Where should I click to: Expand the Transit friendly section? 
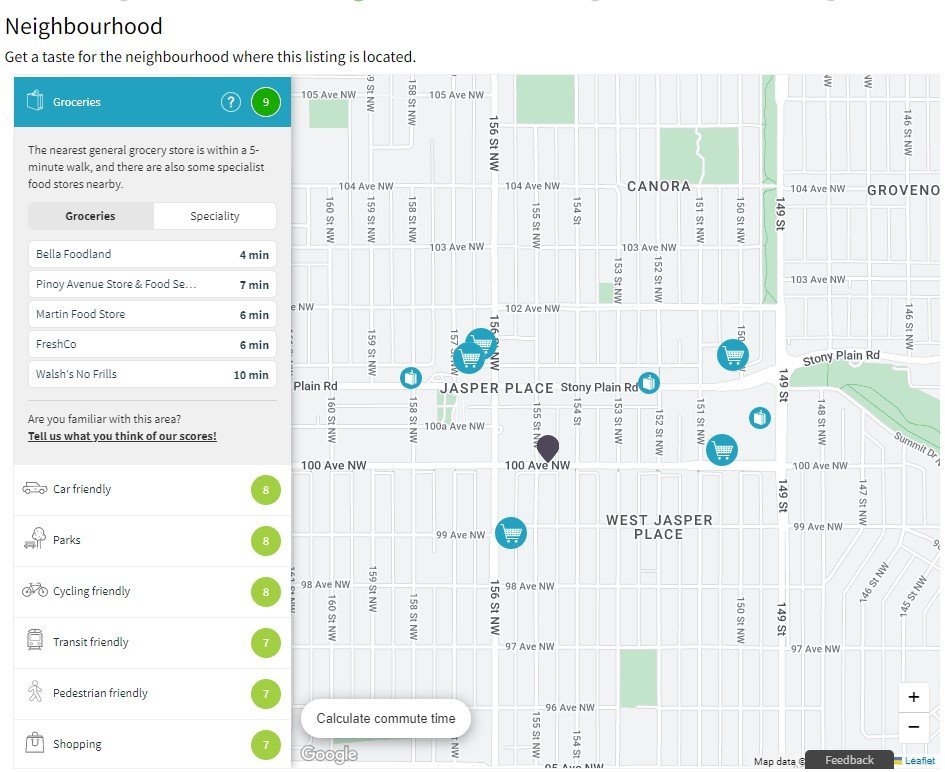pos(152,642)
